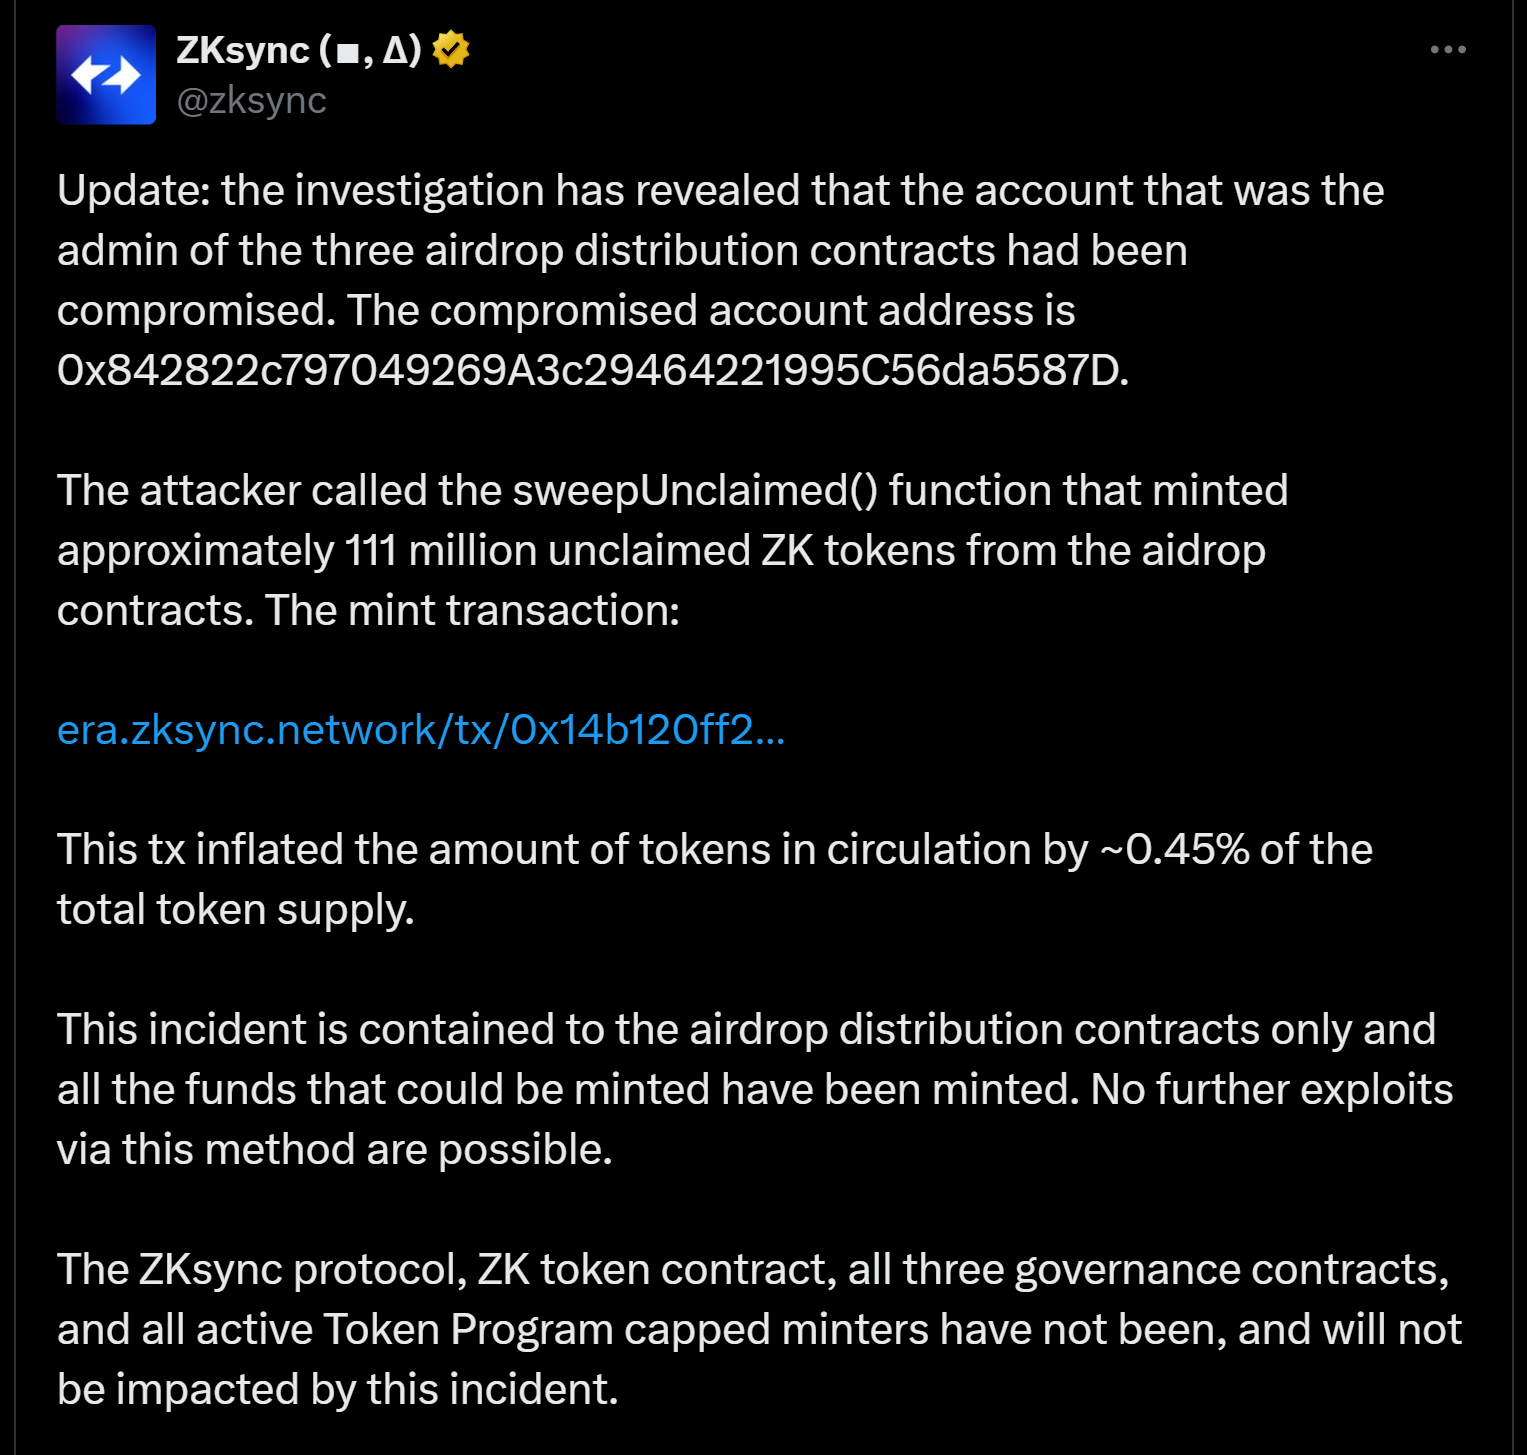
Task: Click the final paragraph about governance contracts
Action: [760, 1328]
